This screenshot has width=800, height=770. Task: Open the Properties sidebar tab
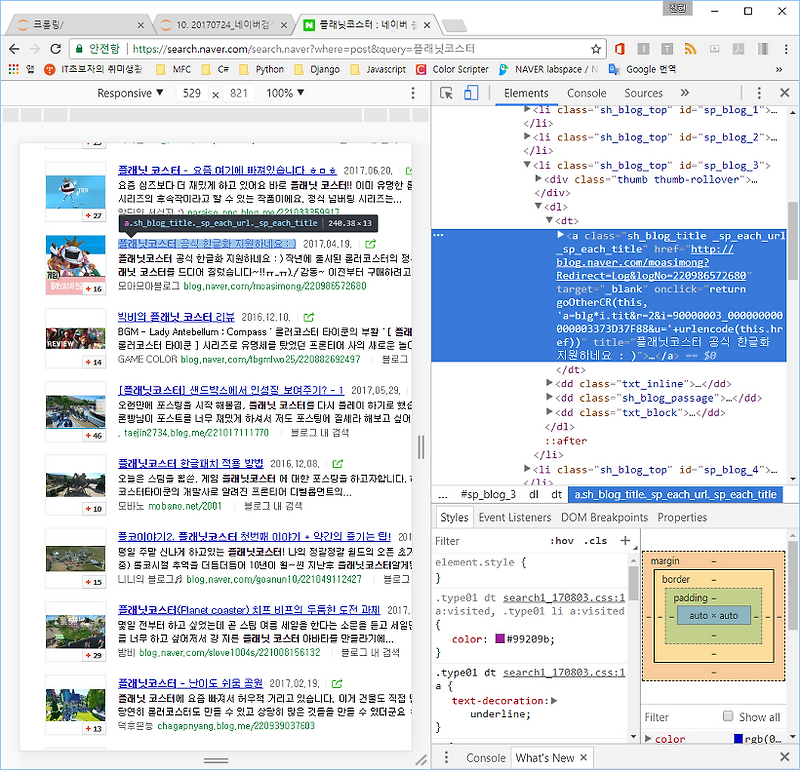coord(682,517)
